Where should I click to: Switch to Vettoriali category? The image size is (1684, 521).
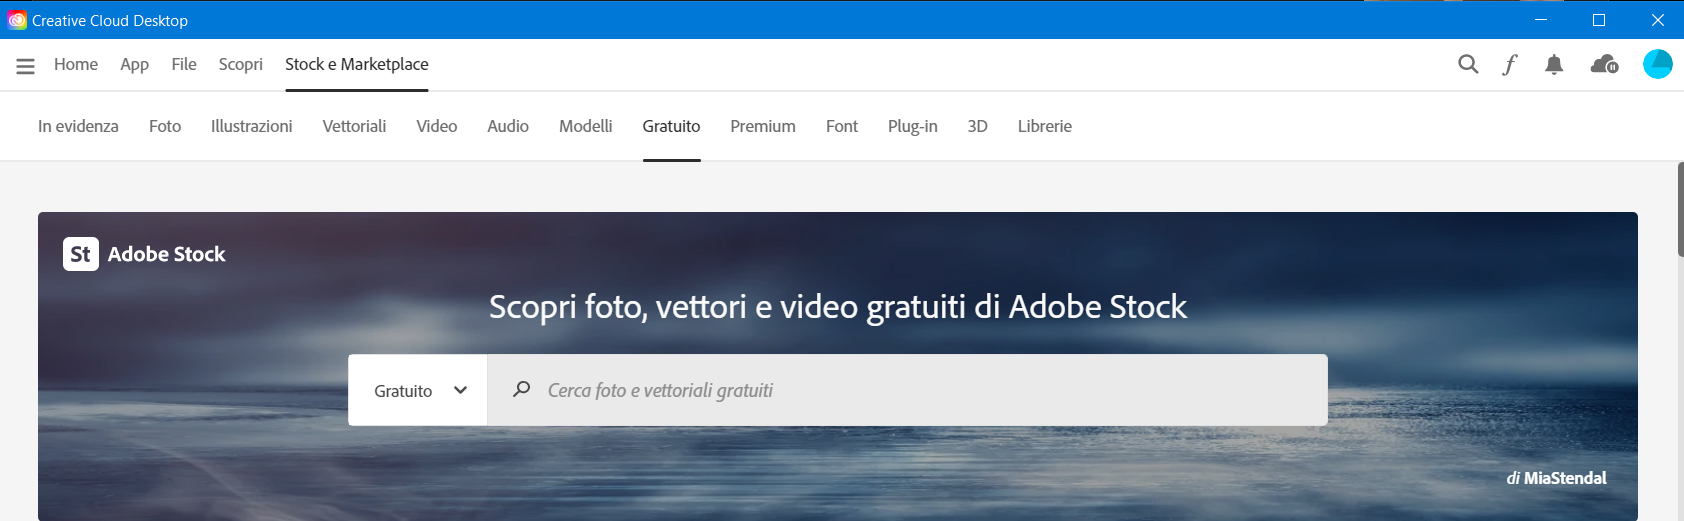pos(354,126)
